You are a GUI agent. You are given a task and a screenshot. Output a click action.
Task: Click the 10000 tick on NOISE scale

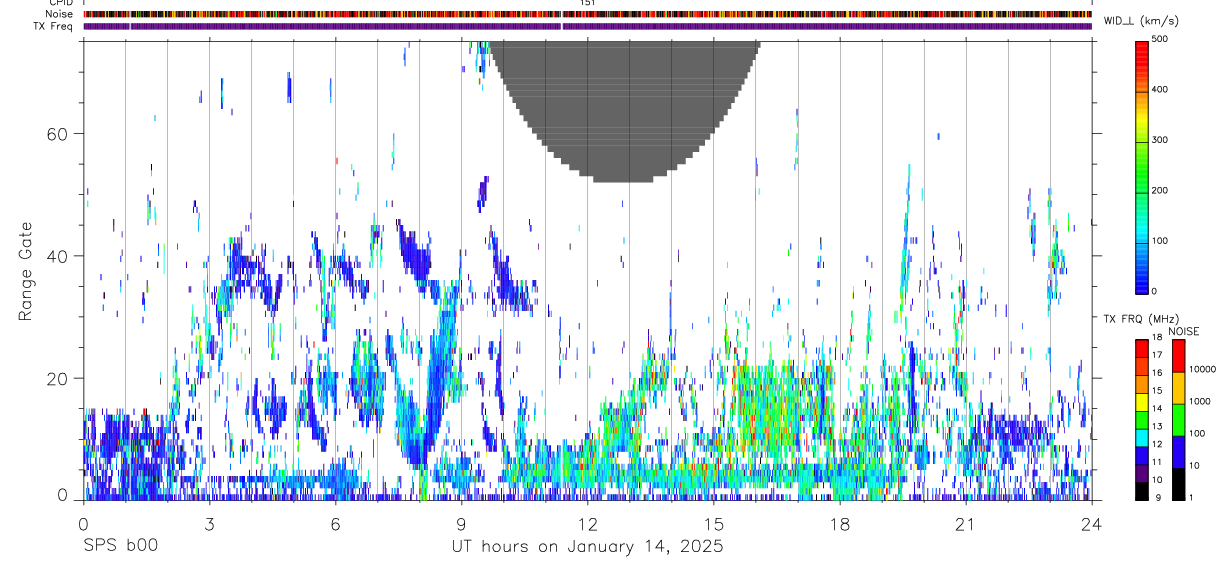1204,369
